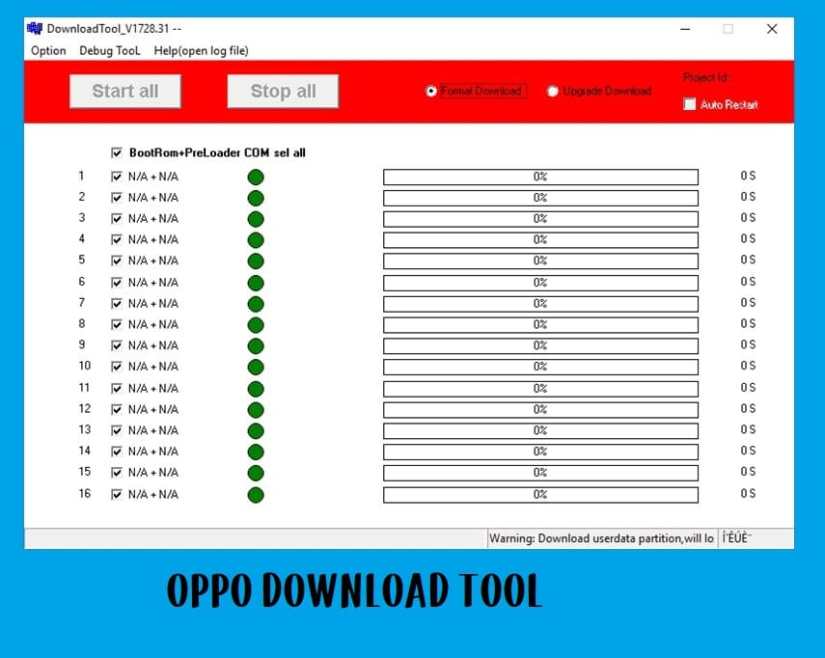Open the Debug Tool menu
825x658 pixels.
click(109, 51)
